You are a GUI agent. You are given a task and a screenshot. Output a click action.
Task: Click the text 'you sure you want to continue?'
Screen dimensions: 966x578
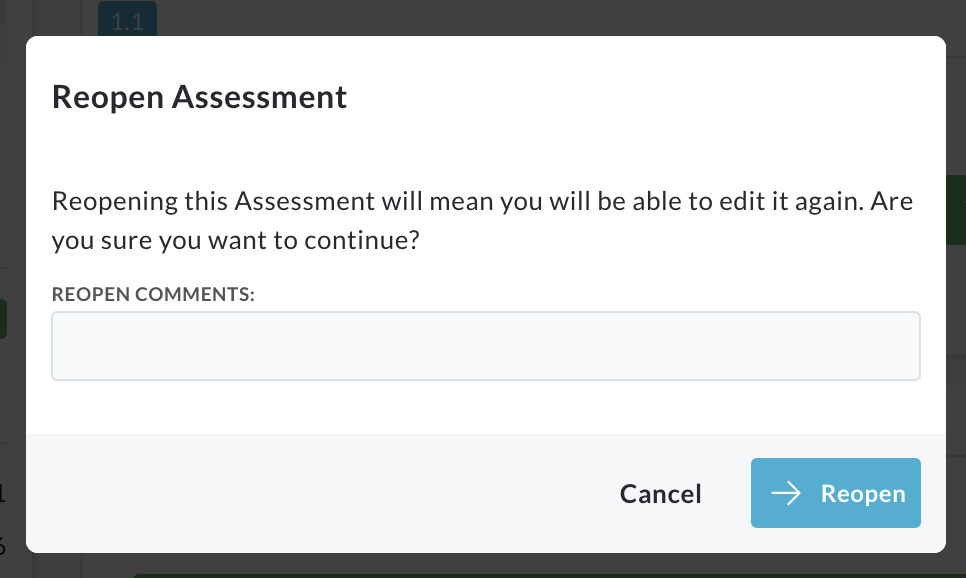click(x=235, y=240)
